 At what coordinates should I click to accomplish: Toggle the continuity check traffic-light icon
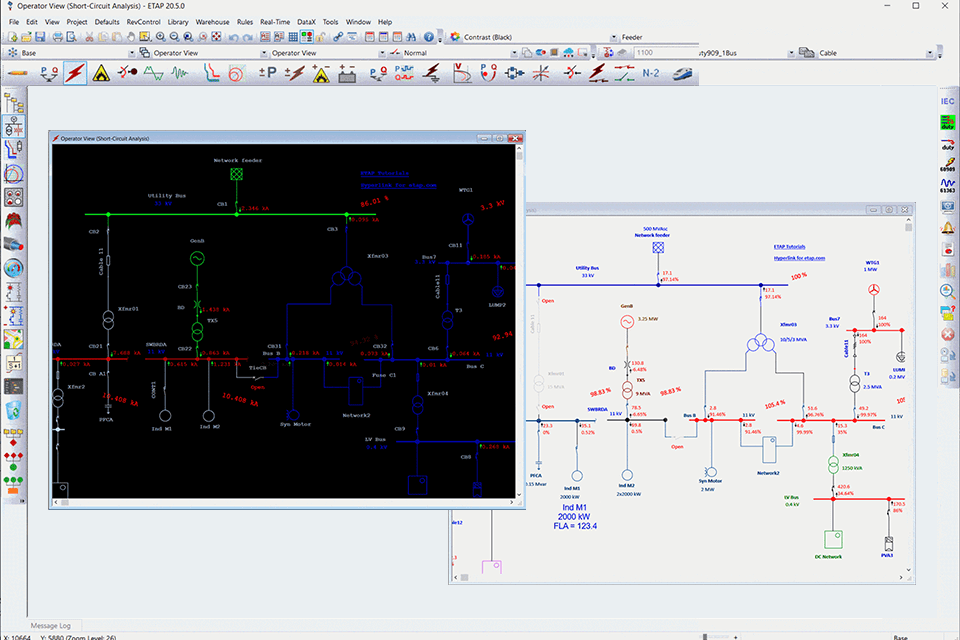coord(307,37)
